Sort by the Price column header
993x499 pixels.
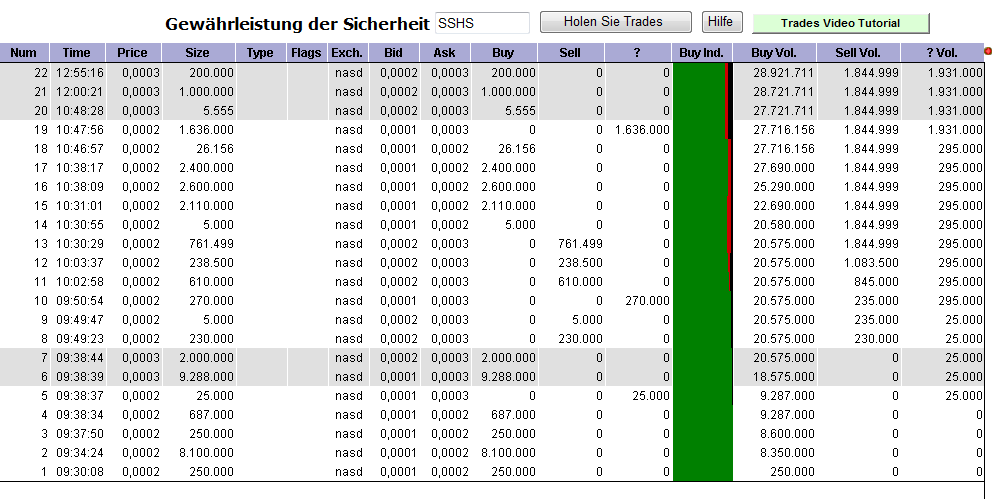(132, 53)
